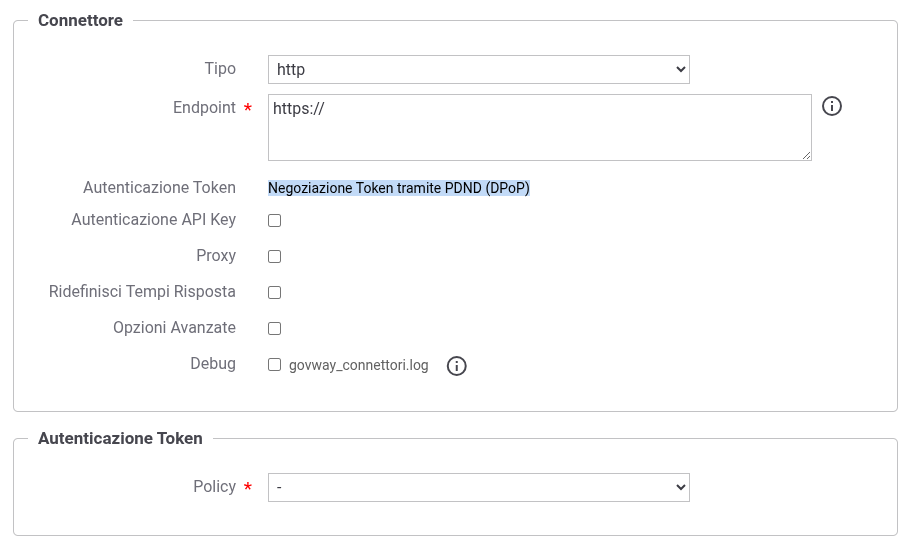Click the Endpoint field label

(204, 107)
